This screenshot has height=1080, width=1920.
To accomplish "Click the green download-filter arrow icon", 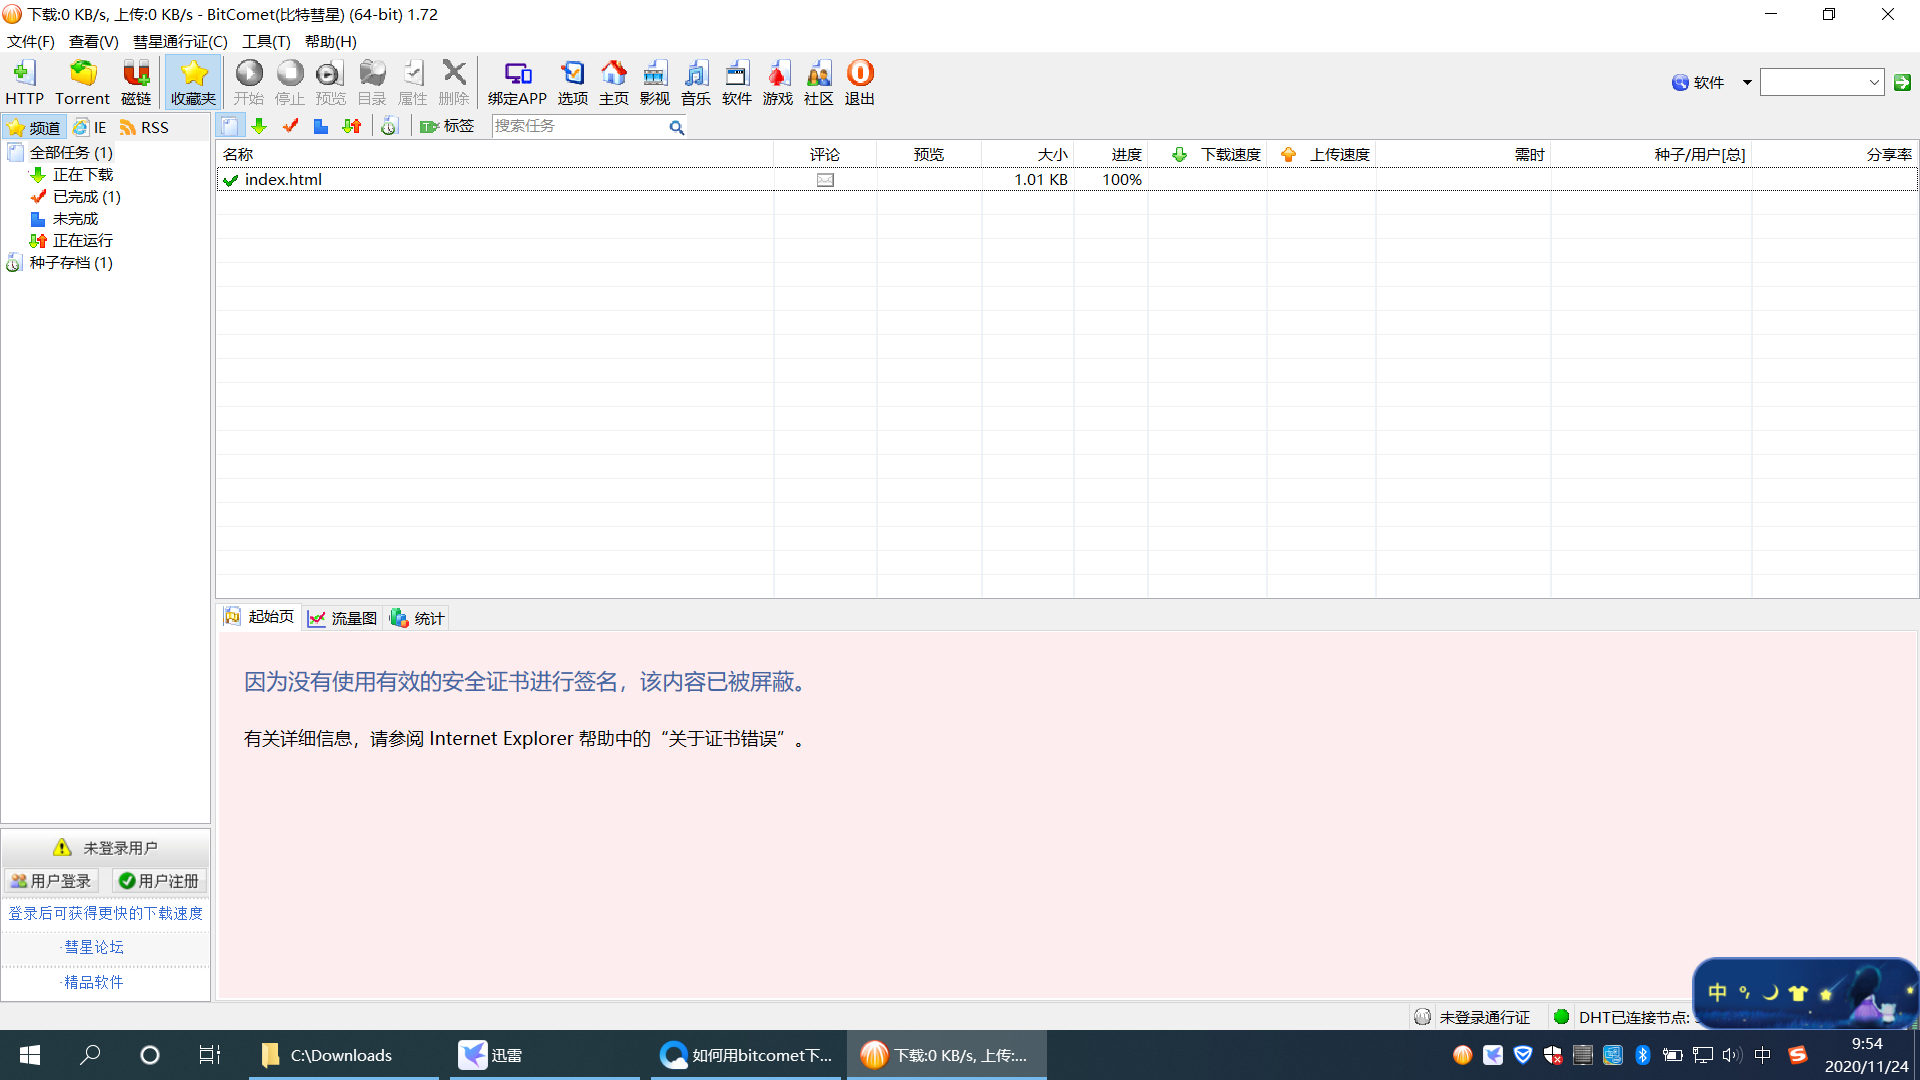I will pyautogui.click(x=259, y=126).
